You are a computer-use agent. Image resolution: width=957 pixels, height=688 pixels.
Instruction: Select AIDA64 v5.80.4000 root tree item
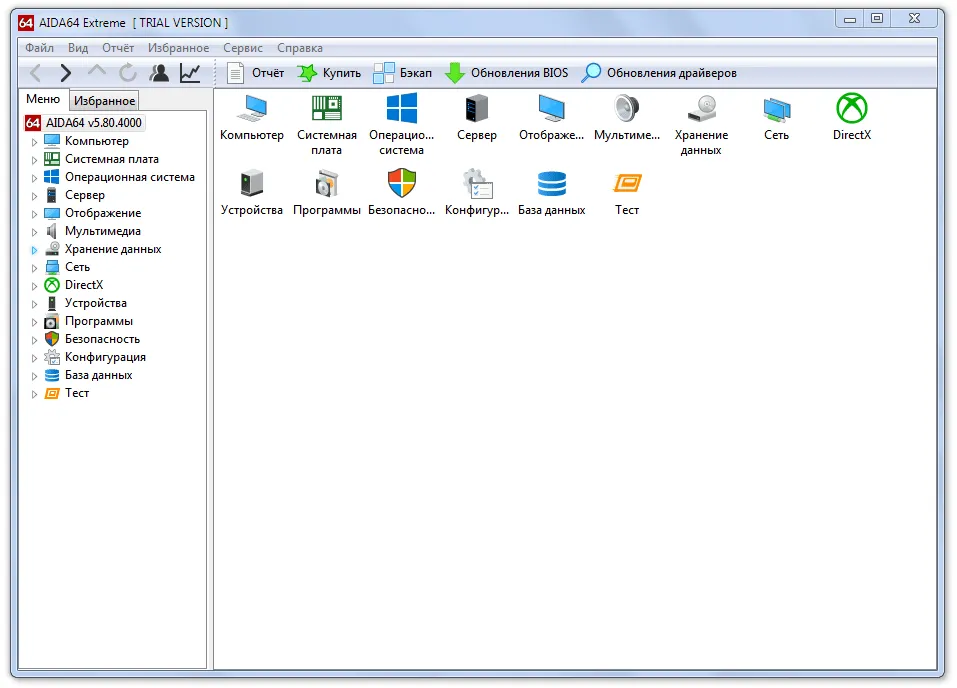(94, 122)
